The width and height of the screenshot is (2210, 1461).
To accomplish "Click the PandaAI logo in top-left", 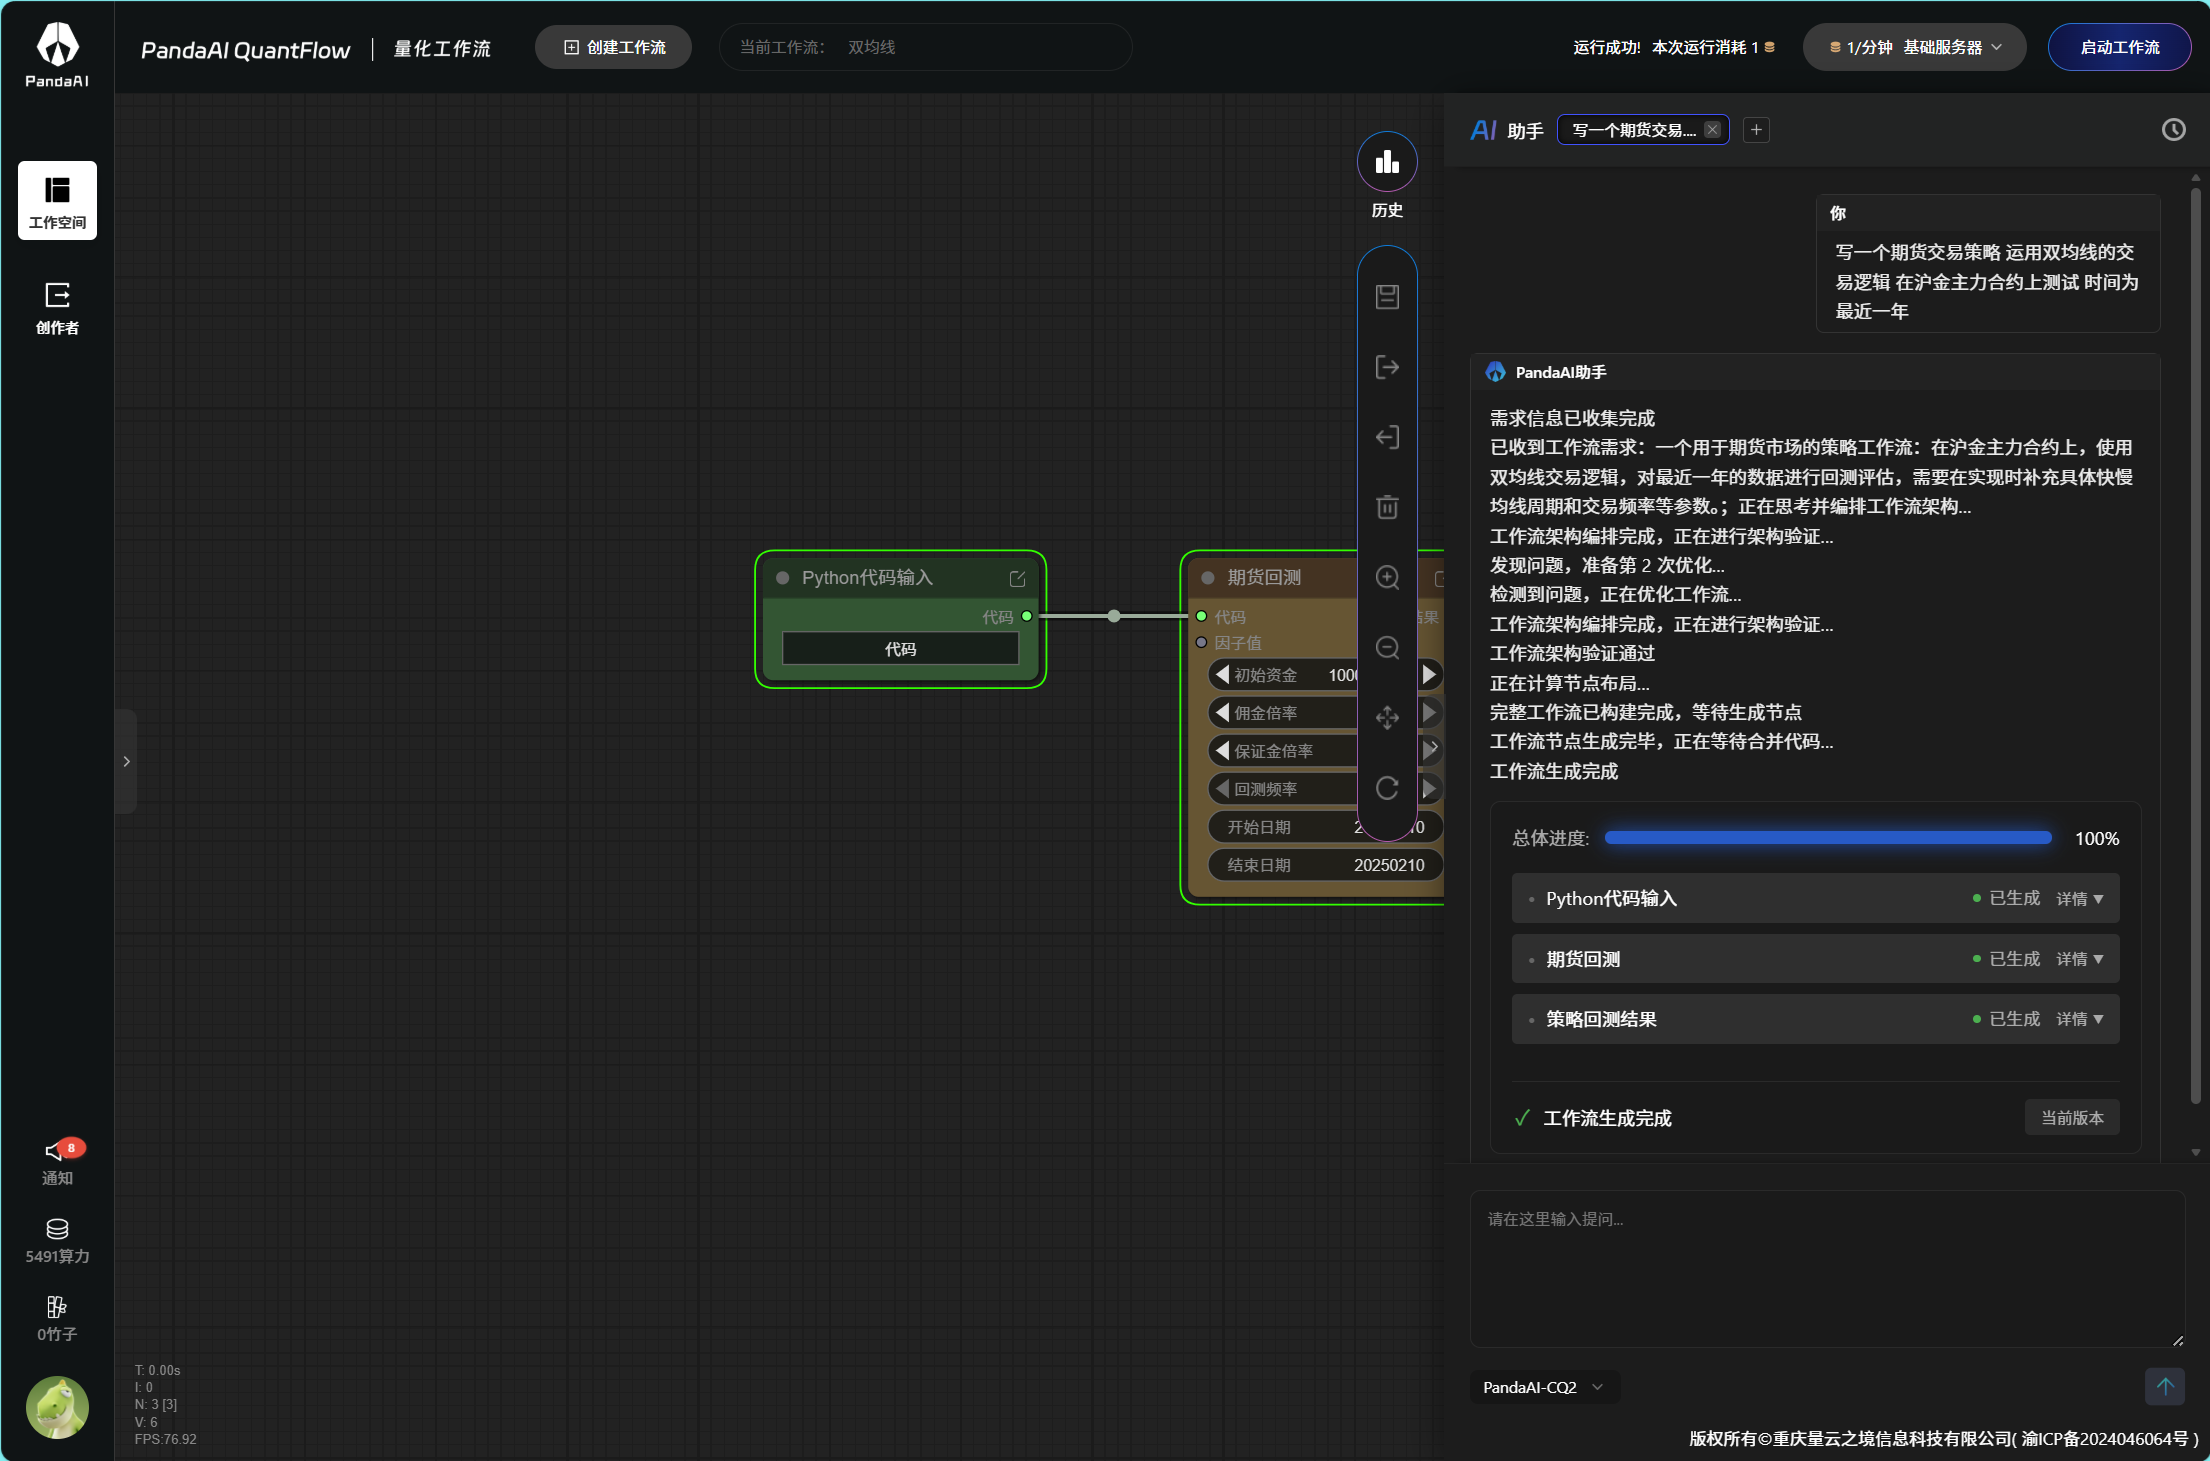I will coord(57,55).
